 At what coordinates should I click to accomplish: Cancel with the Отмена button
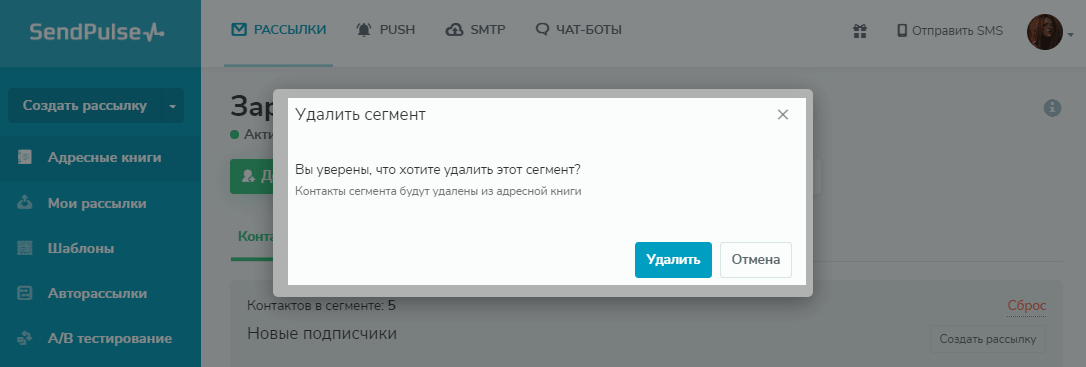coord(756,260)
